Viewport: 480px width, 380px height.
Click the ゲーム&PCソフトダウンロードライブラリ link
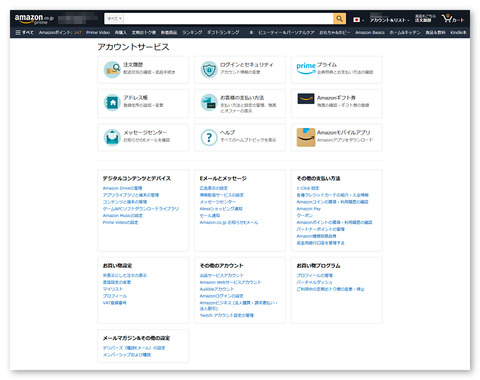point(141,209)
